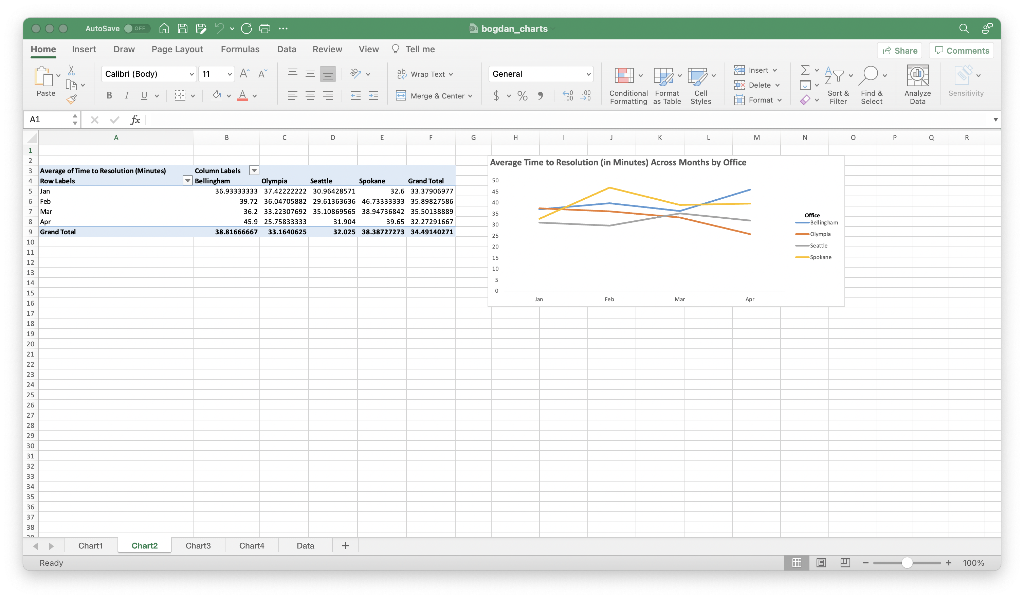Switch to Page Layout view in status bar
The height and width of the screenshot is (599, 1024).
point(821,562)
